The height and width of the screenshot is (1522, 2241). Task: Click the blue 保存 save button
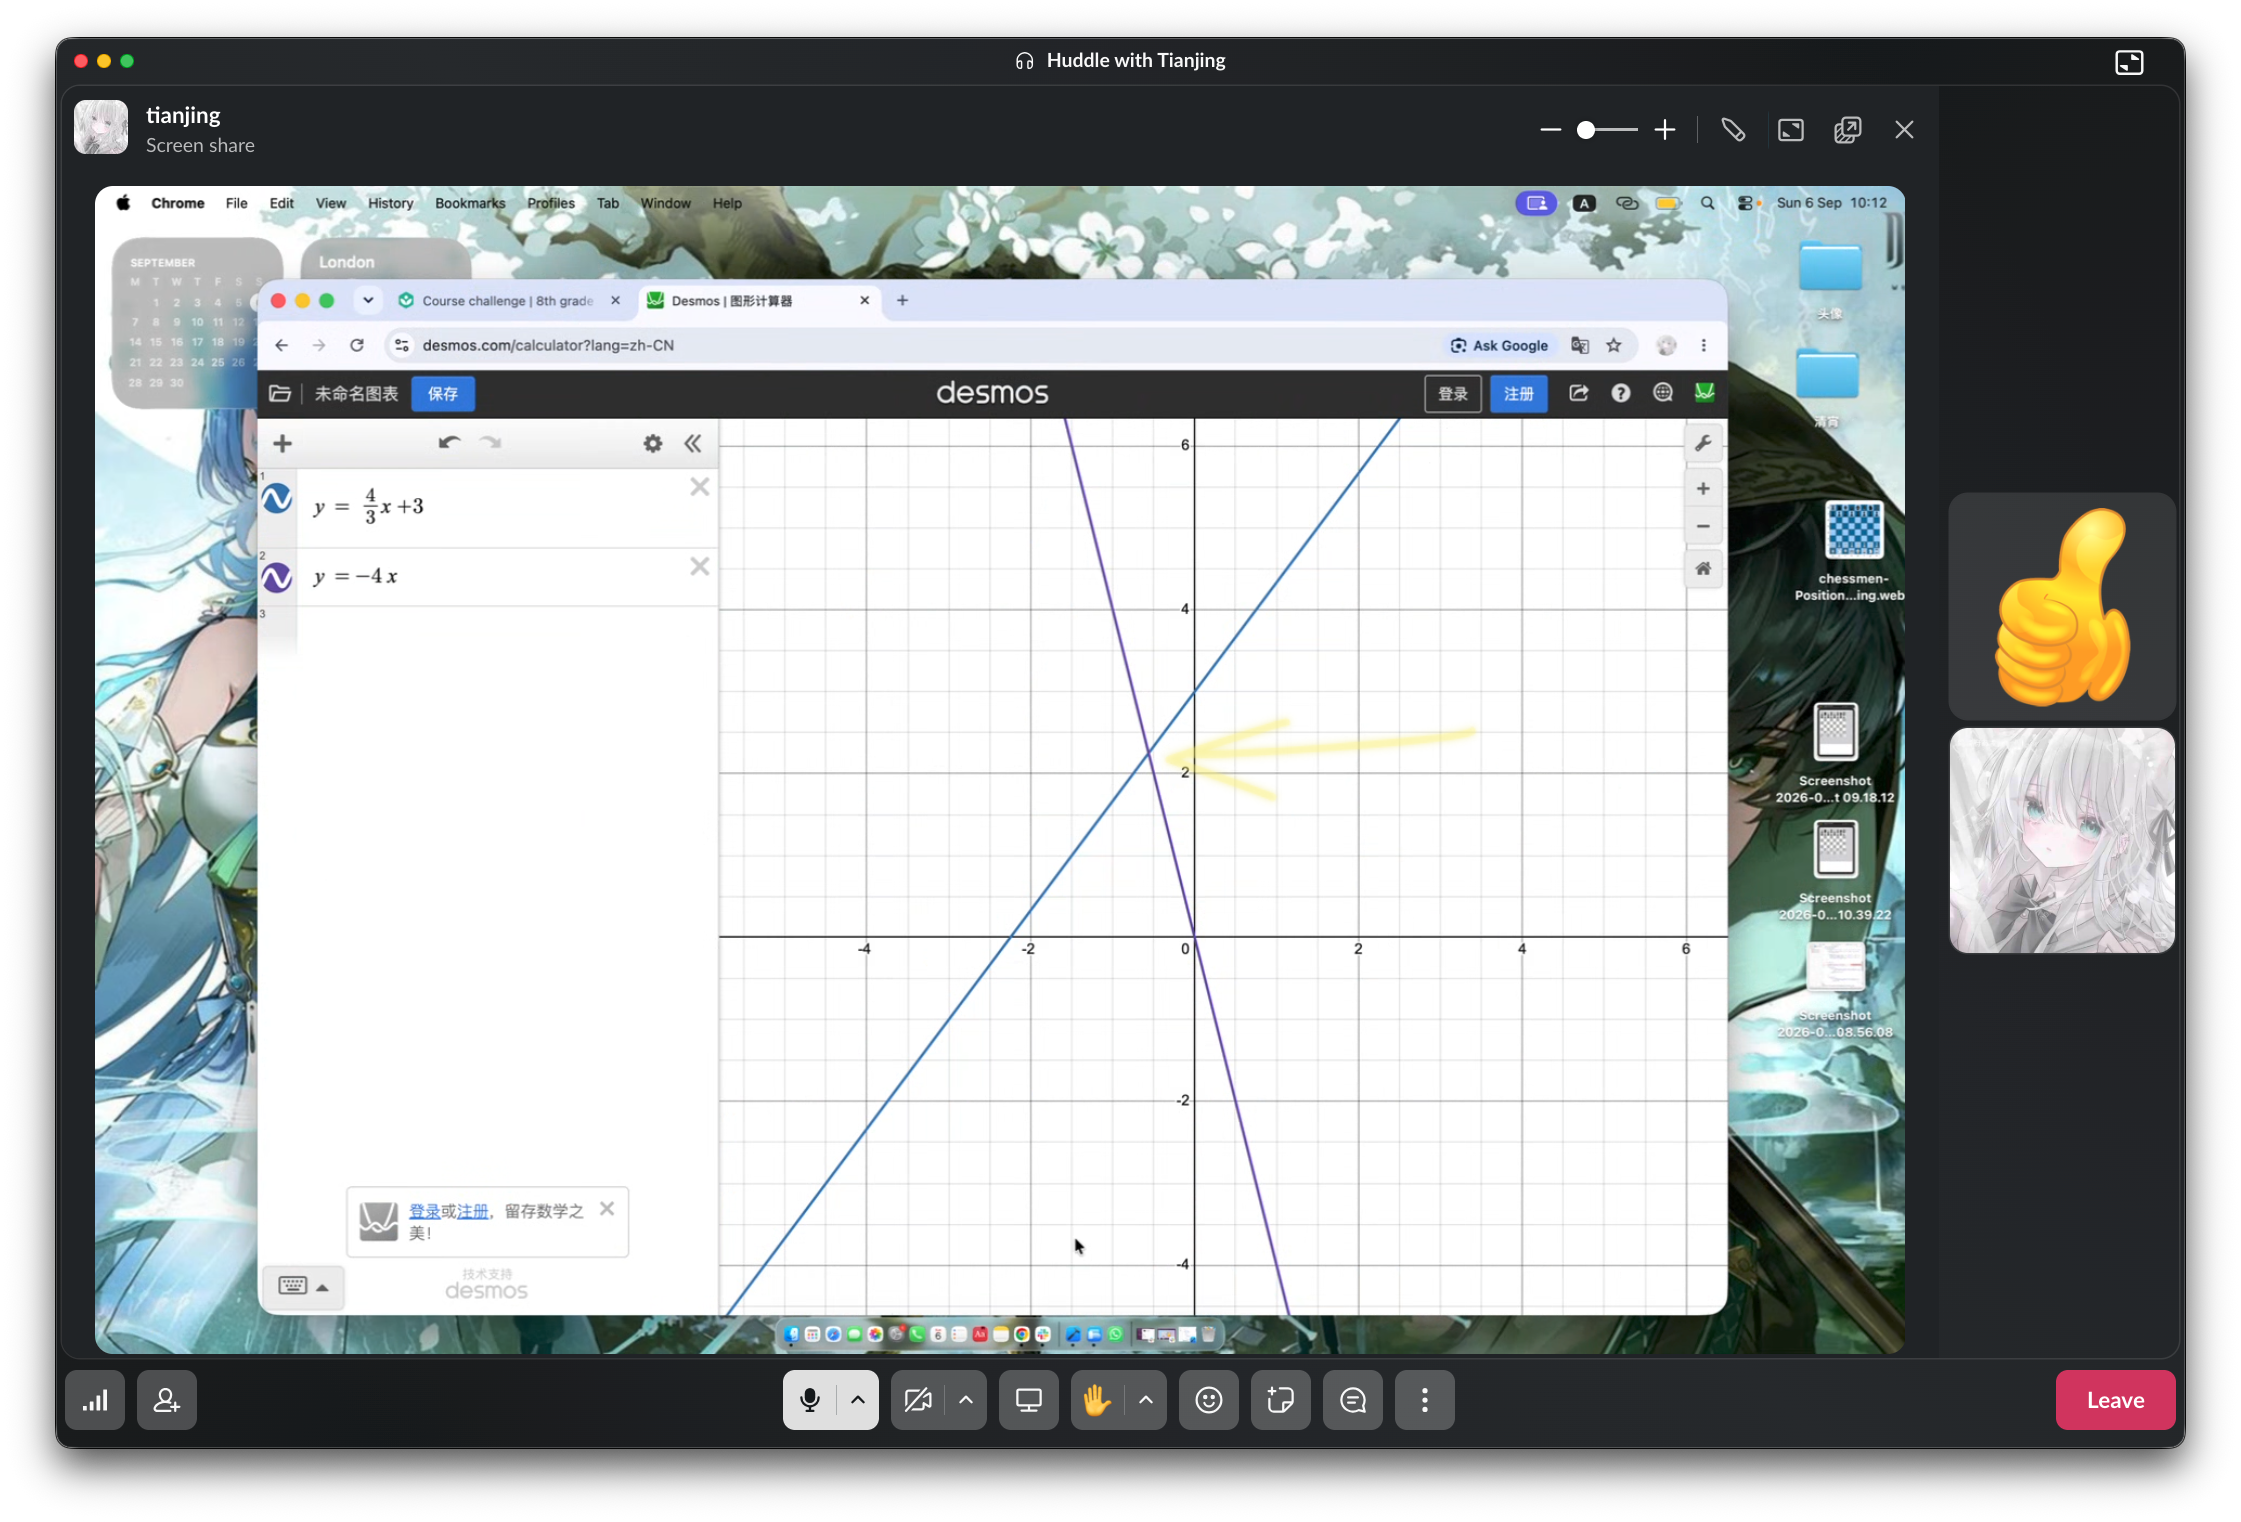coord(443,394)
